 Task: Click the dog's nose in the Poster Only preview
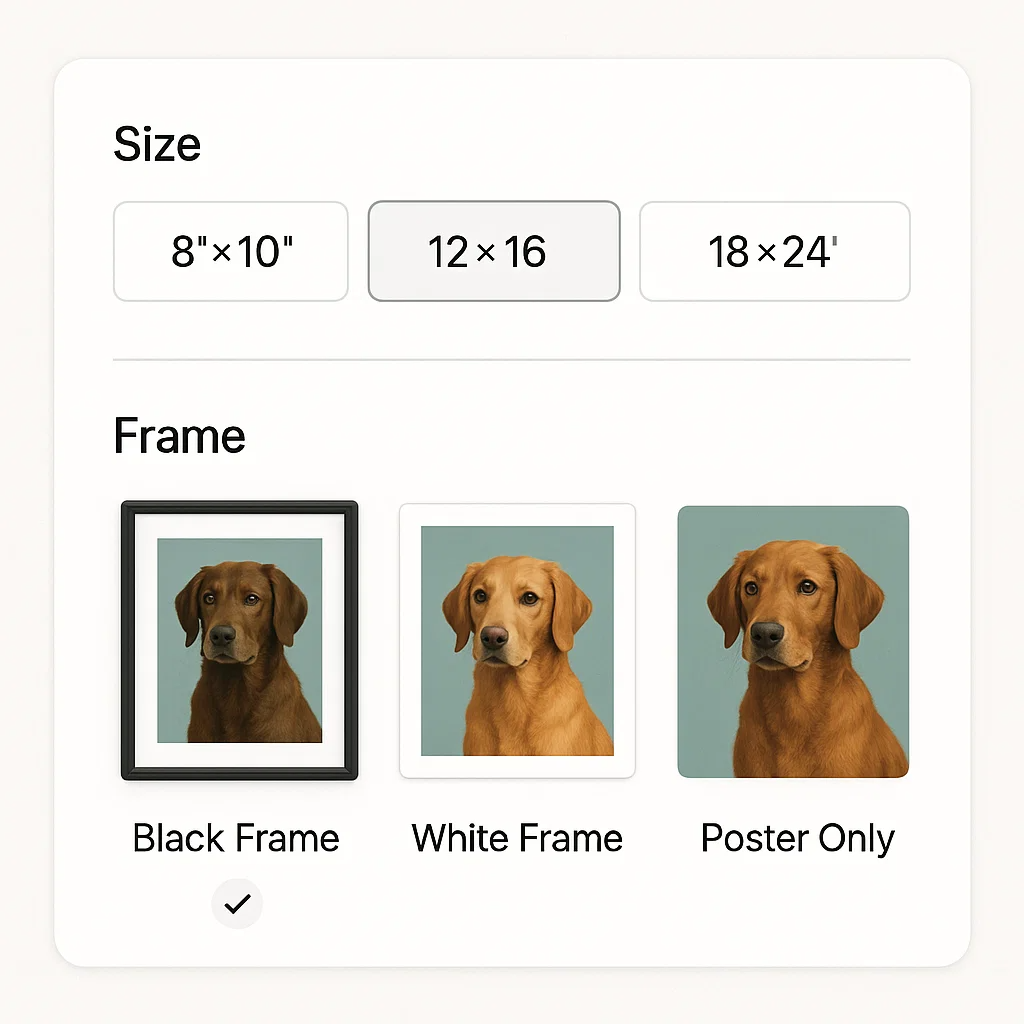(767, 633)
